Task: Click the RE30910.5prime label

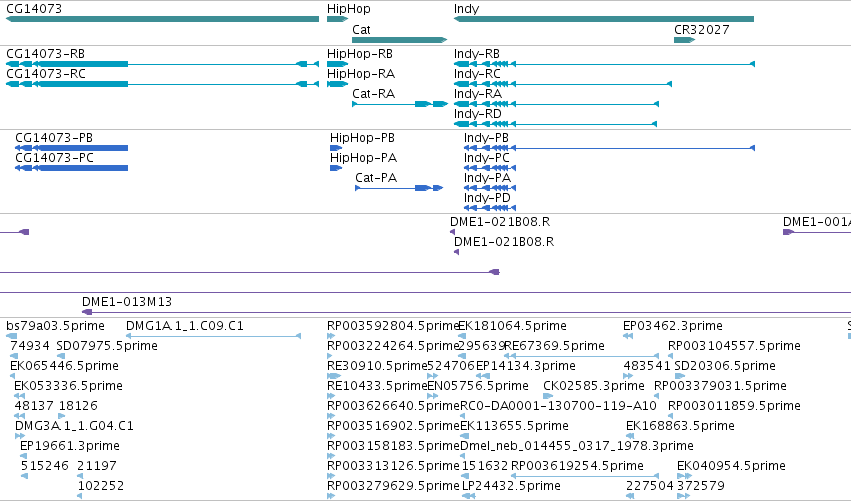Action: click(x=377, y=366)
